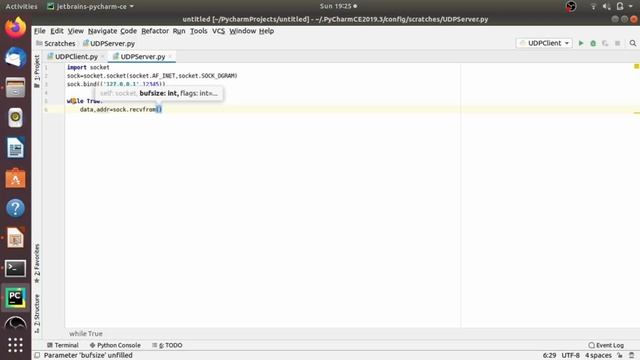Click the PyCharm icon in the dock

[16, 298]
